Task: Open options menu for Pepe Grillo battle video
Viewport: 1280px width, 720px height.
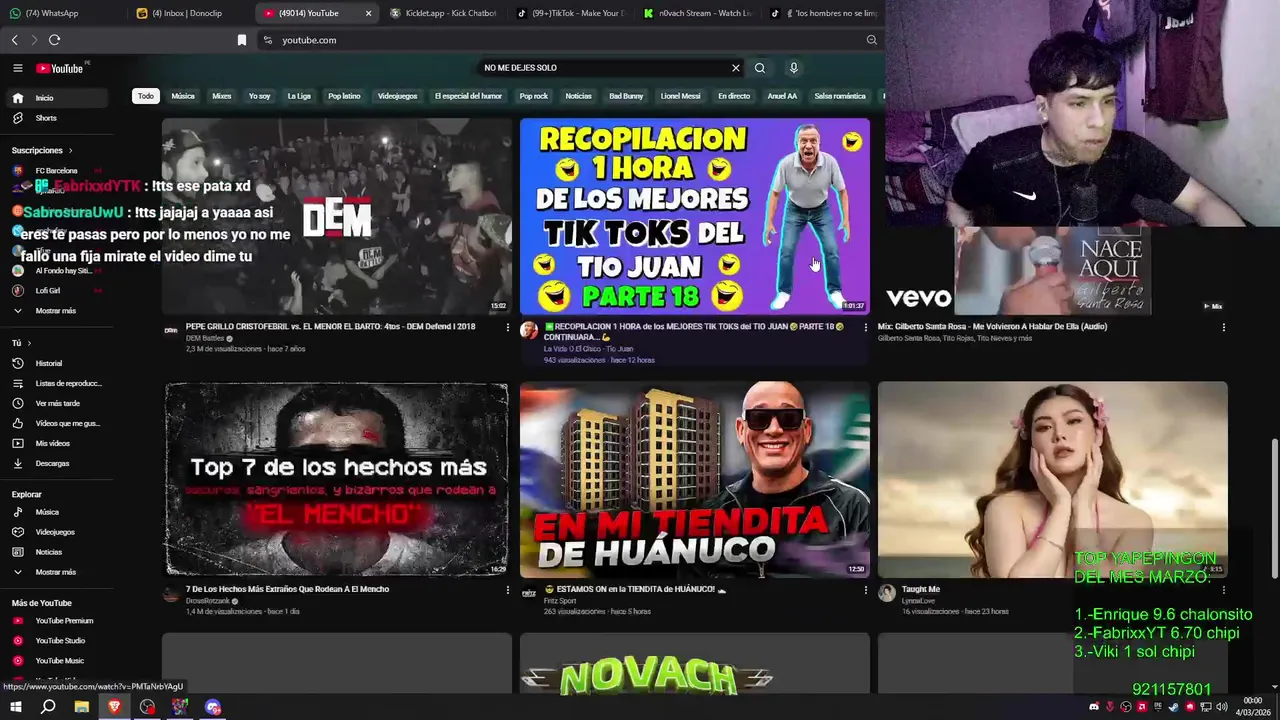Action: point(507,327)
